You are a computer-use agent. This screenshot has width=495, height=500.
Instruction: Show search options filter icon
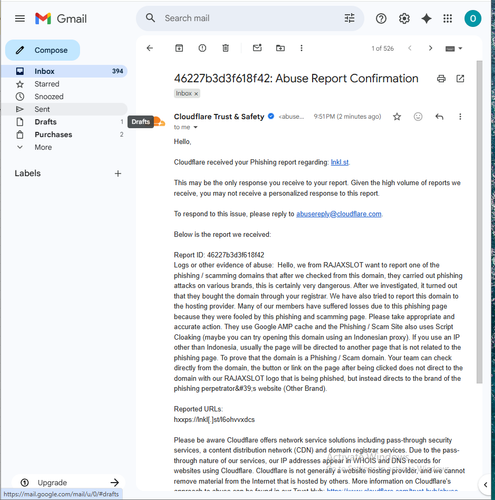coord(349,18)
